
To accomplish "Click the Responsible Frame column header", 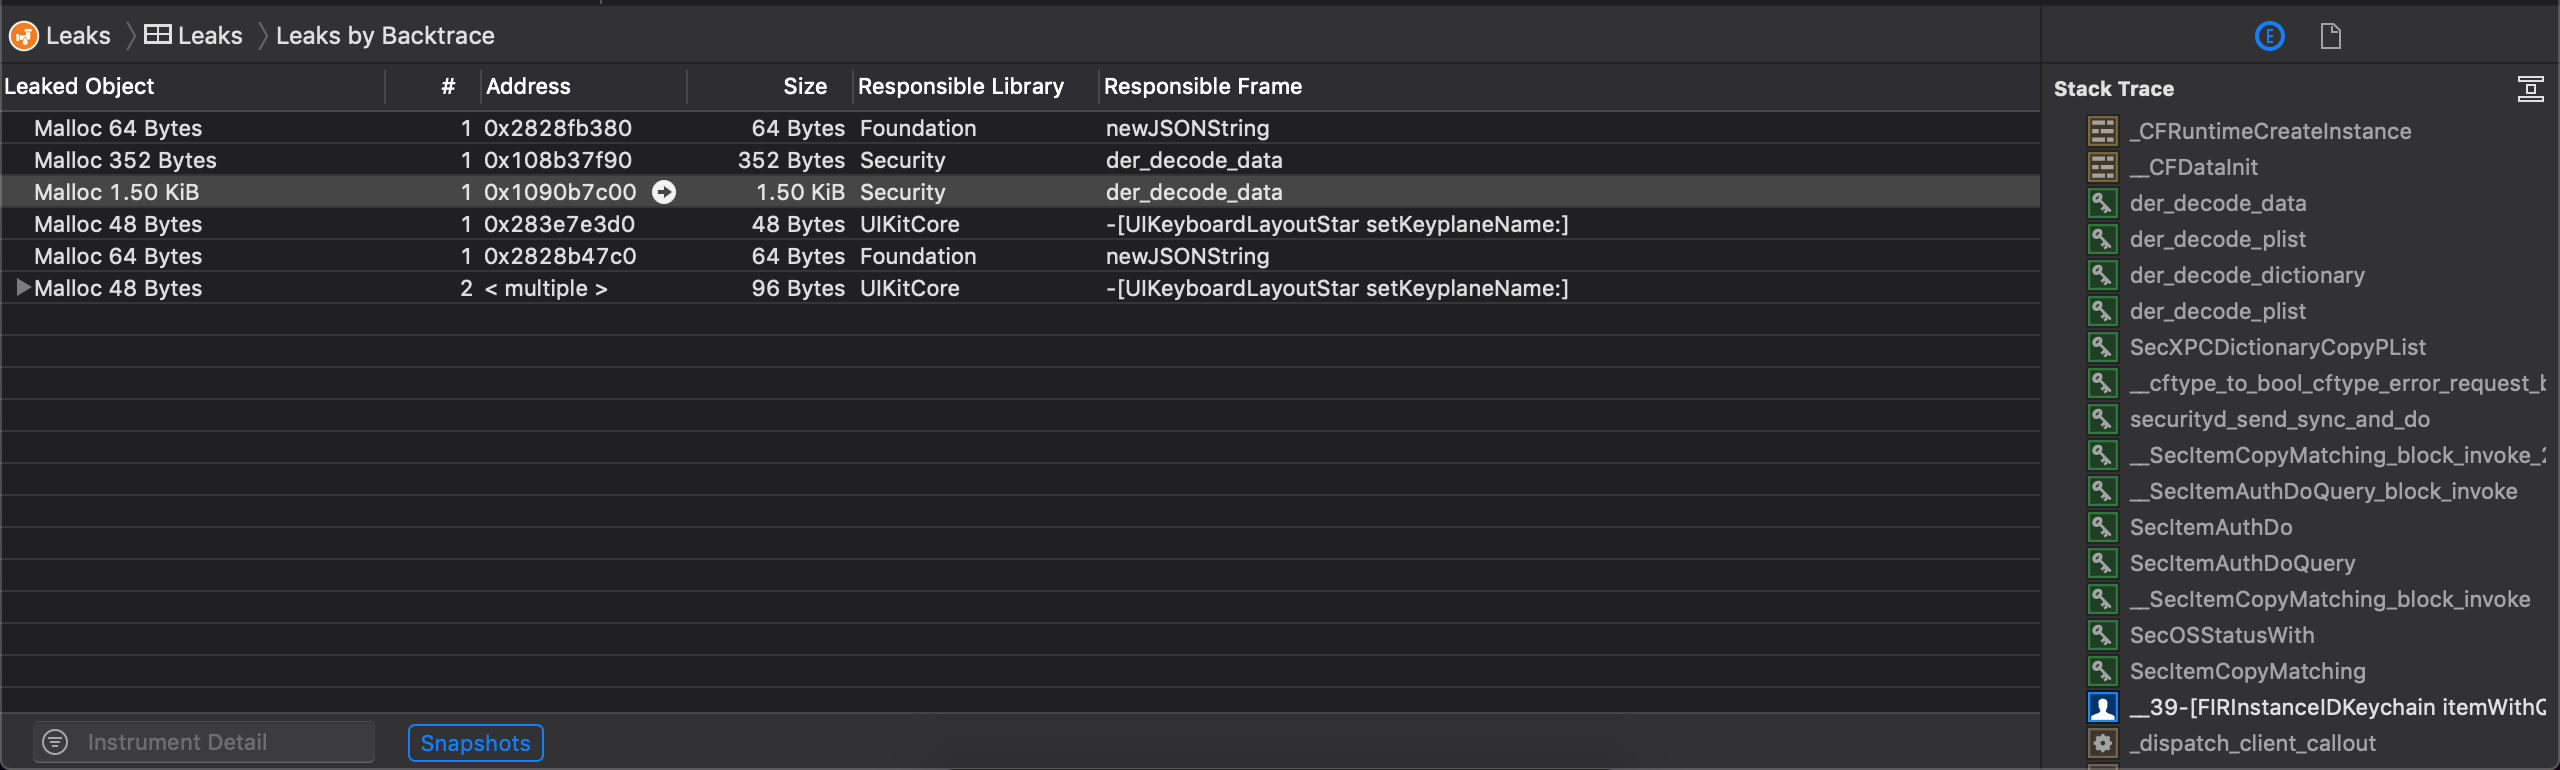I will tap(1203, 87).
